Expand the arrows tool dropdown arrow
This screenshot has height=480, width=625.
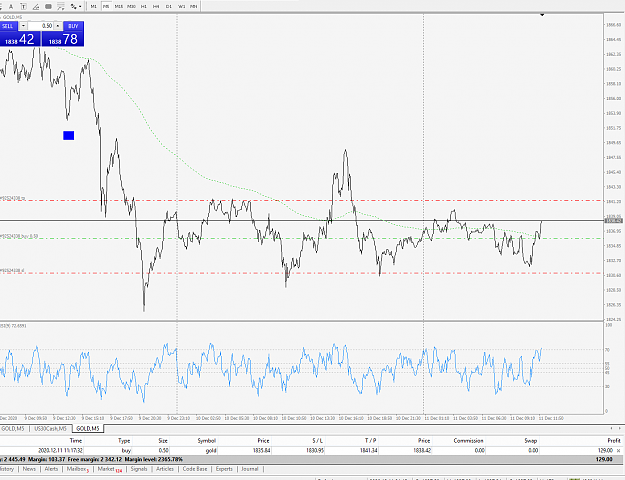(80, 6)
